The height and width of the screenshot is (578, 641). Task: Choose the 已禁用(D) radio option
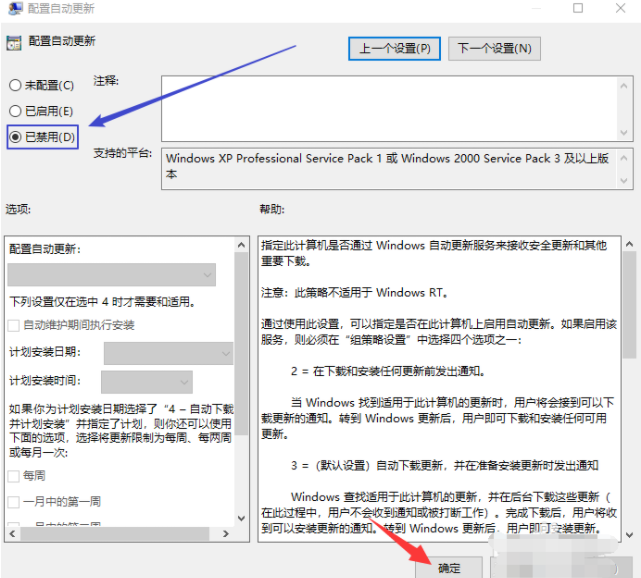[15, 136]
